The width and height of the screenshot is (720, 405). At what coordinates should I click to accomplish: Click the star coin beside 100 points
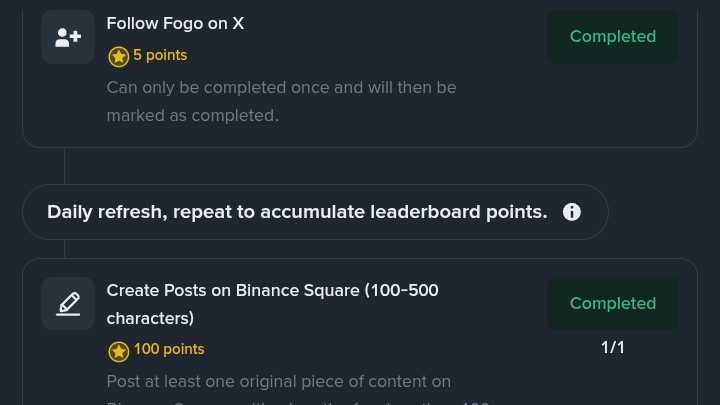(118, 350)
